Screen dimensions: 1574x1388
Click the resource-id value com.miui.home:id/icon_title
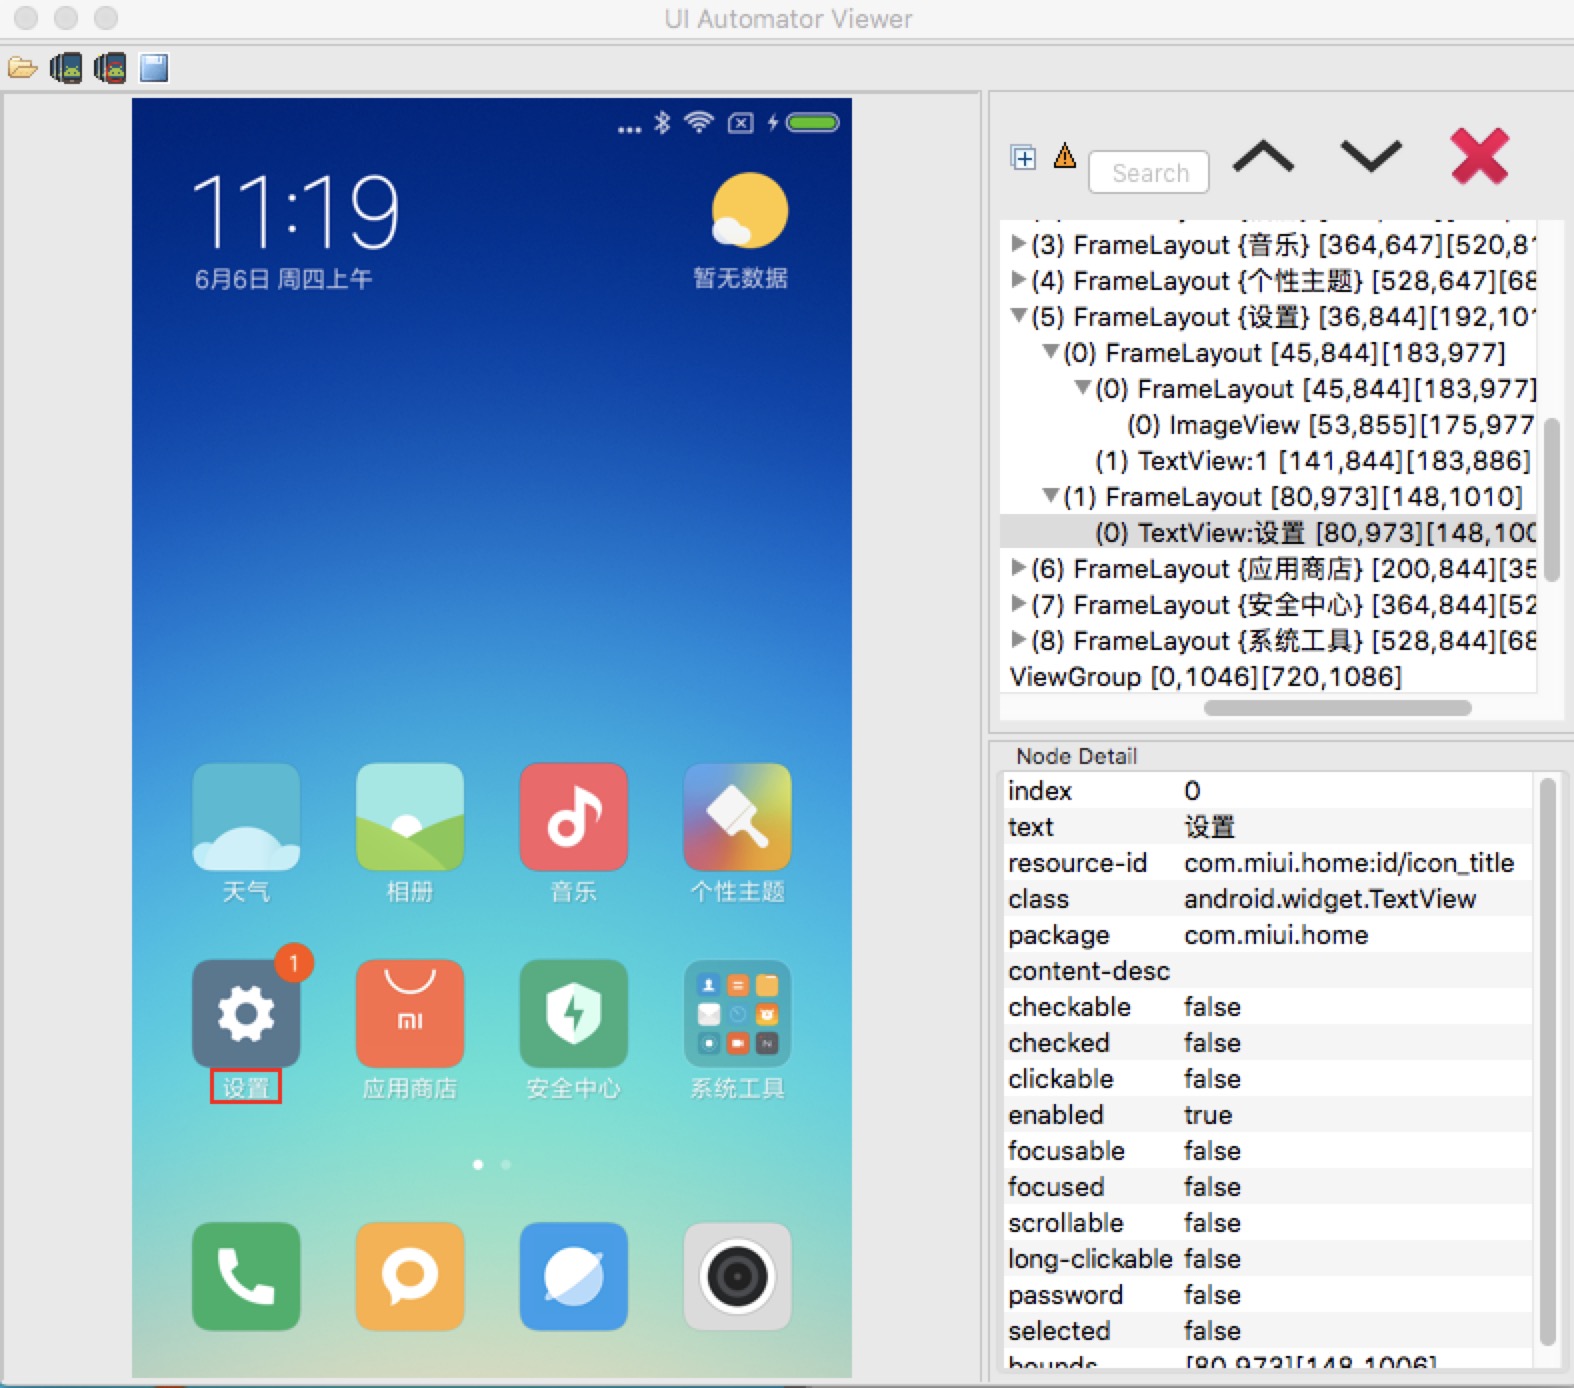coord(1349,863)
